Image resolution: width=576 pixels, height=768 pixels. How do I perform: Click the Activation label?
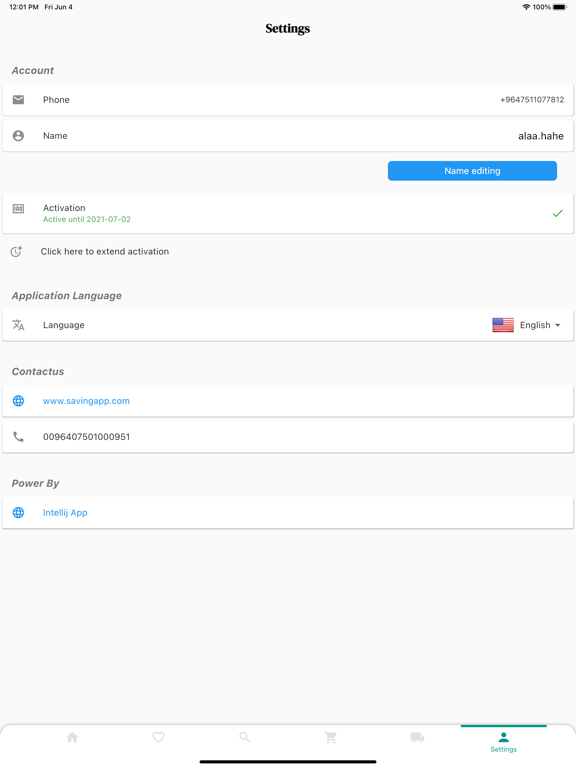tap(64, 208)
